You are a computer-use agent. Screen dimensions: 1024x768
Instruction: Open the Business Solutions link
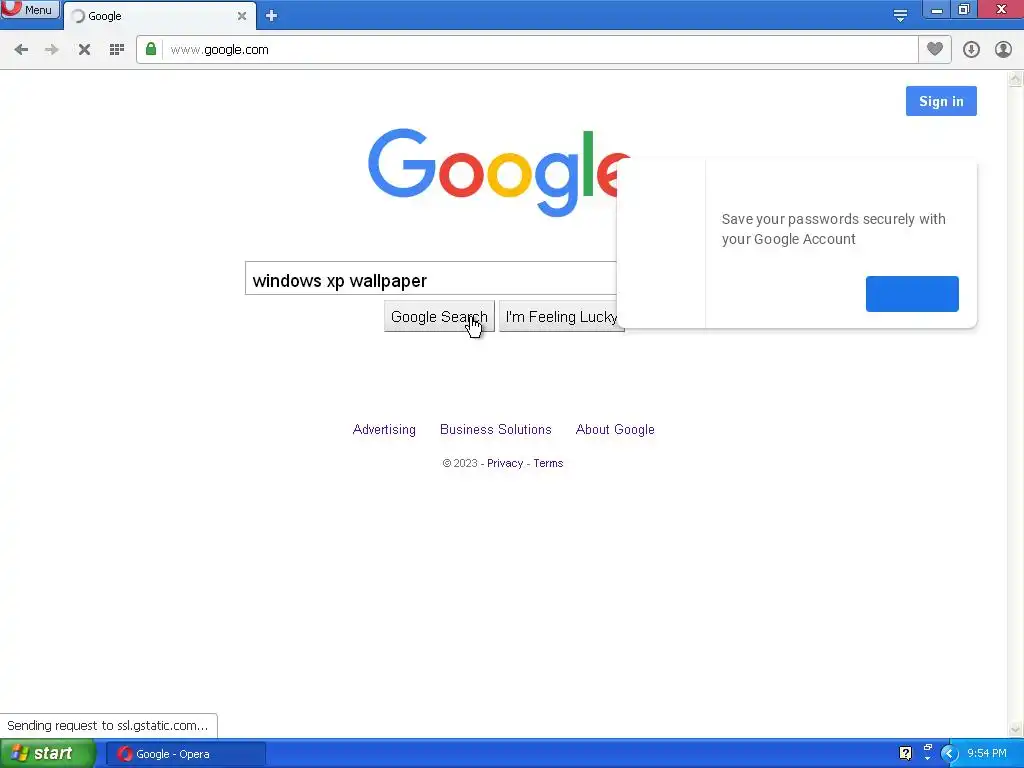(x=496, y=430)
